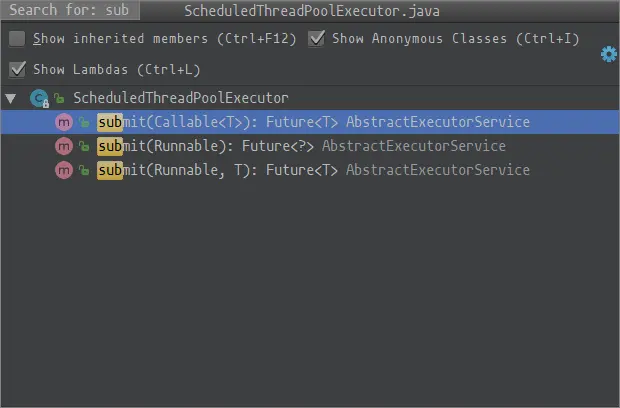Image resolution: width=620 pixels, height=408 pixels.
Task: Click the method icon of submit(Callable<T>)
Action: pos(64,122)
